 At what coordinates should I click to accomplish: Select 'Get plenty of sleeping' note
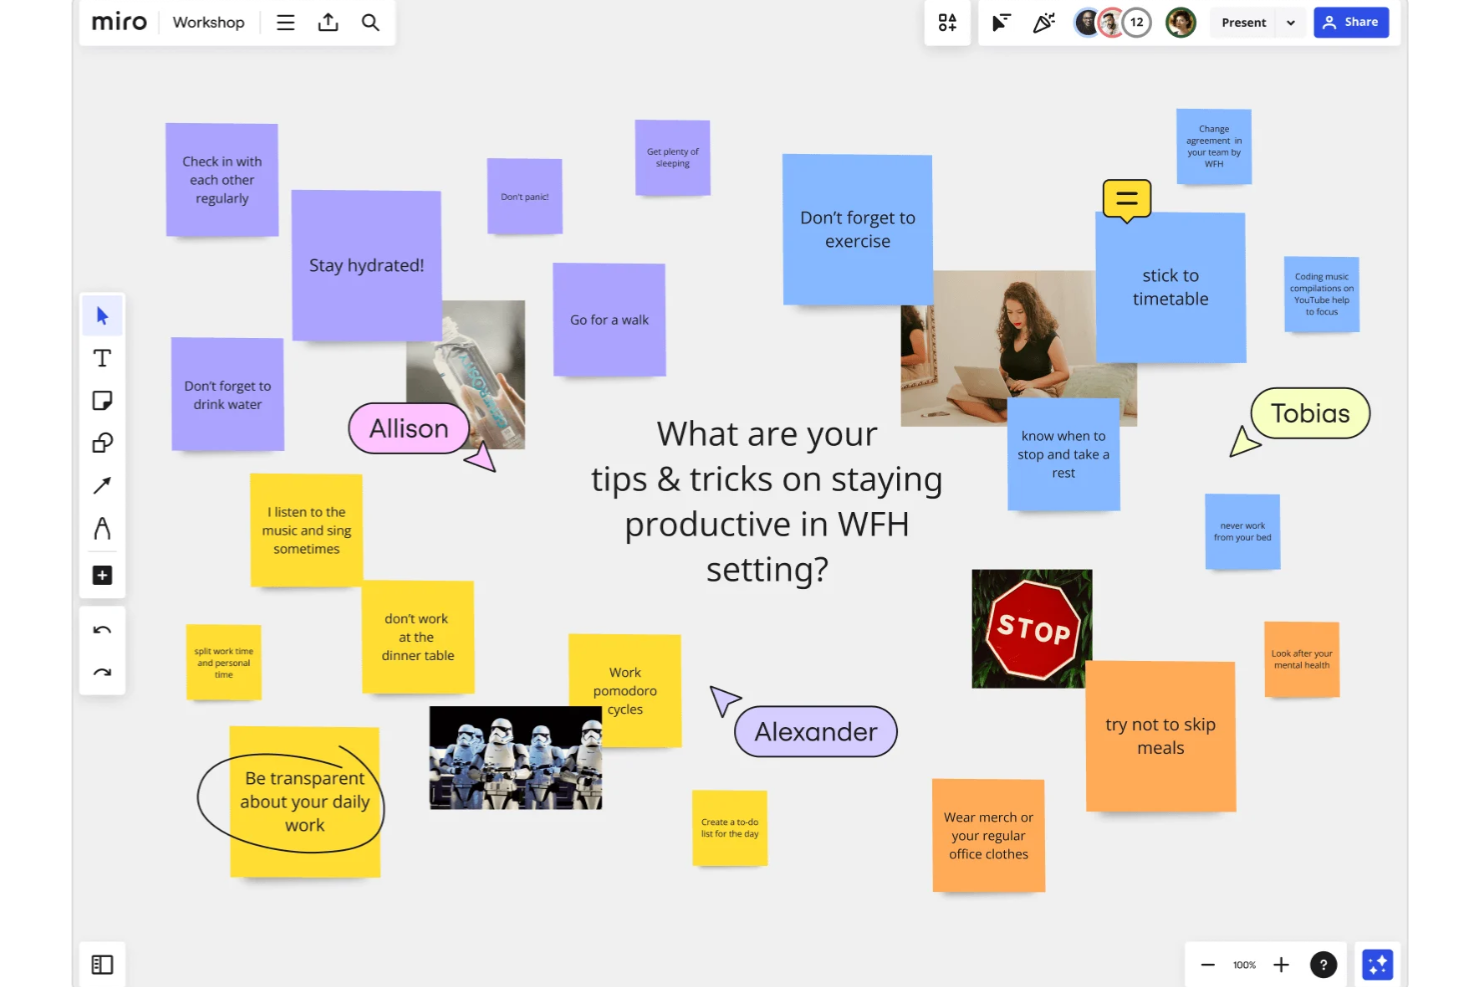pos(672,158)
